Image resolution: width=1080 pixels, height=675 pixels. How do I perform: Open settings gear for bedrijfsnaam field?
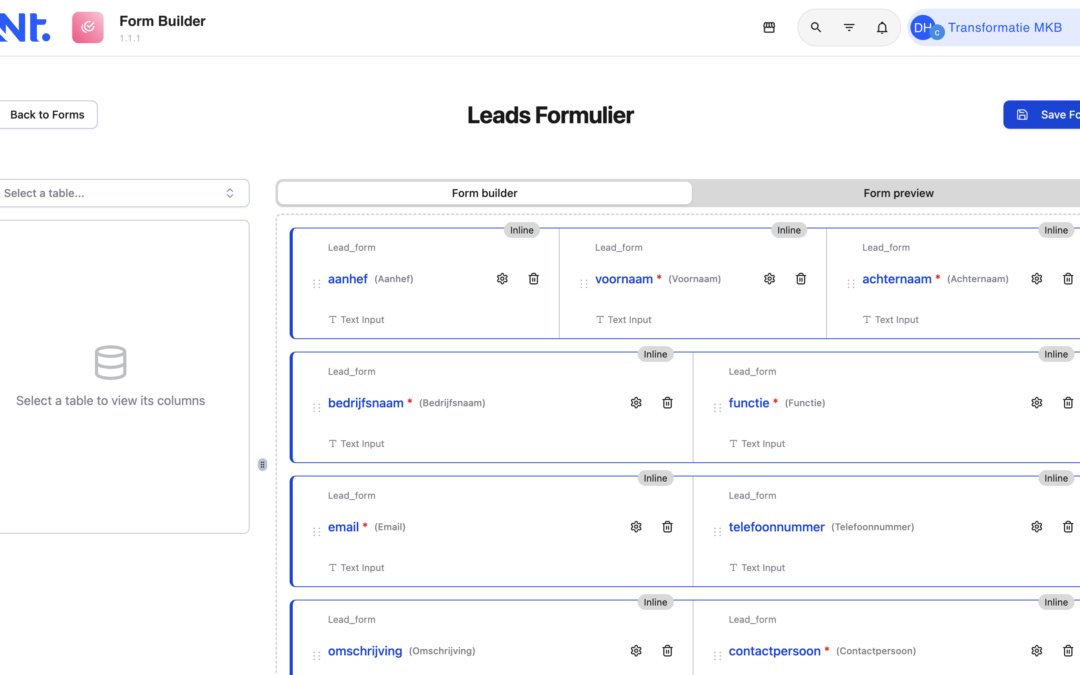[x=636, y=403]
